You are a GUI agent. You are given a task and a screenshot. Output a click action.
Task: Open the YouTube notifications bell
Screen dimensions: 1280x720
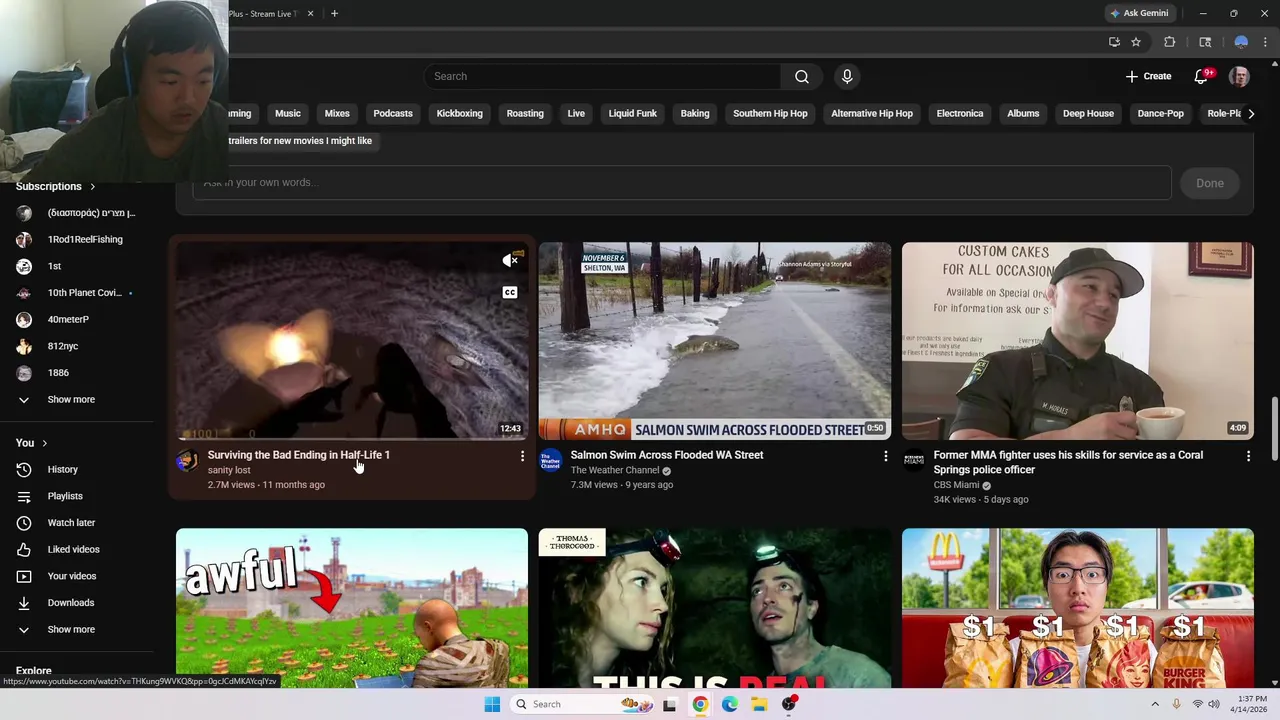(x=1202, y=76)
